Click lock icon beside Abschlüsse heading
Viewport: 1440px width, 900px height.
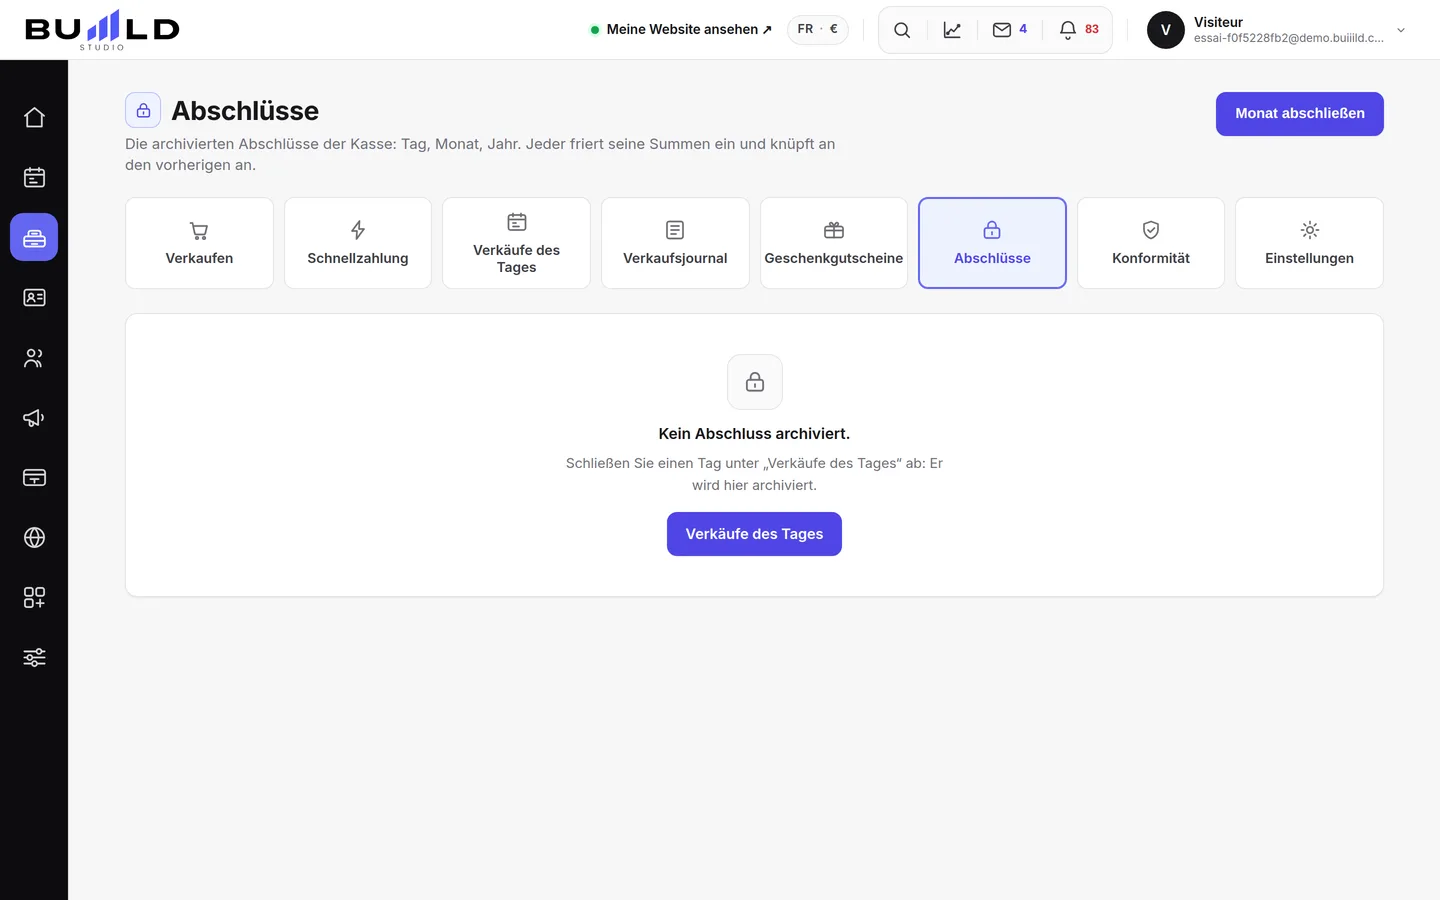[143, 110]
